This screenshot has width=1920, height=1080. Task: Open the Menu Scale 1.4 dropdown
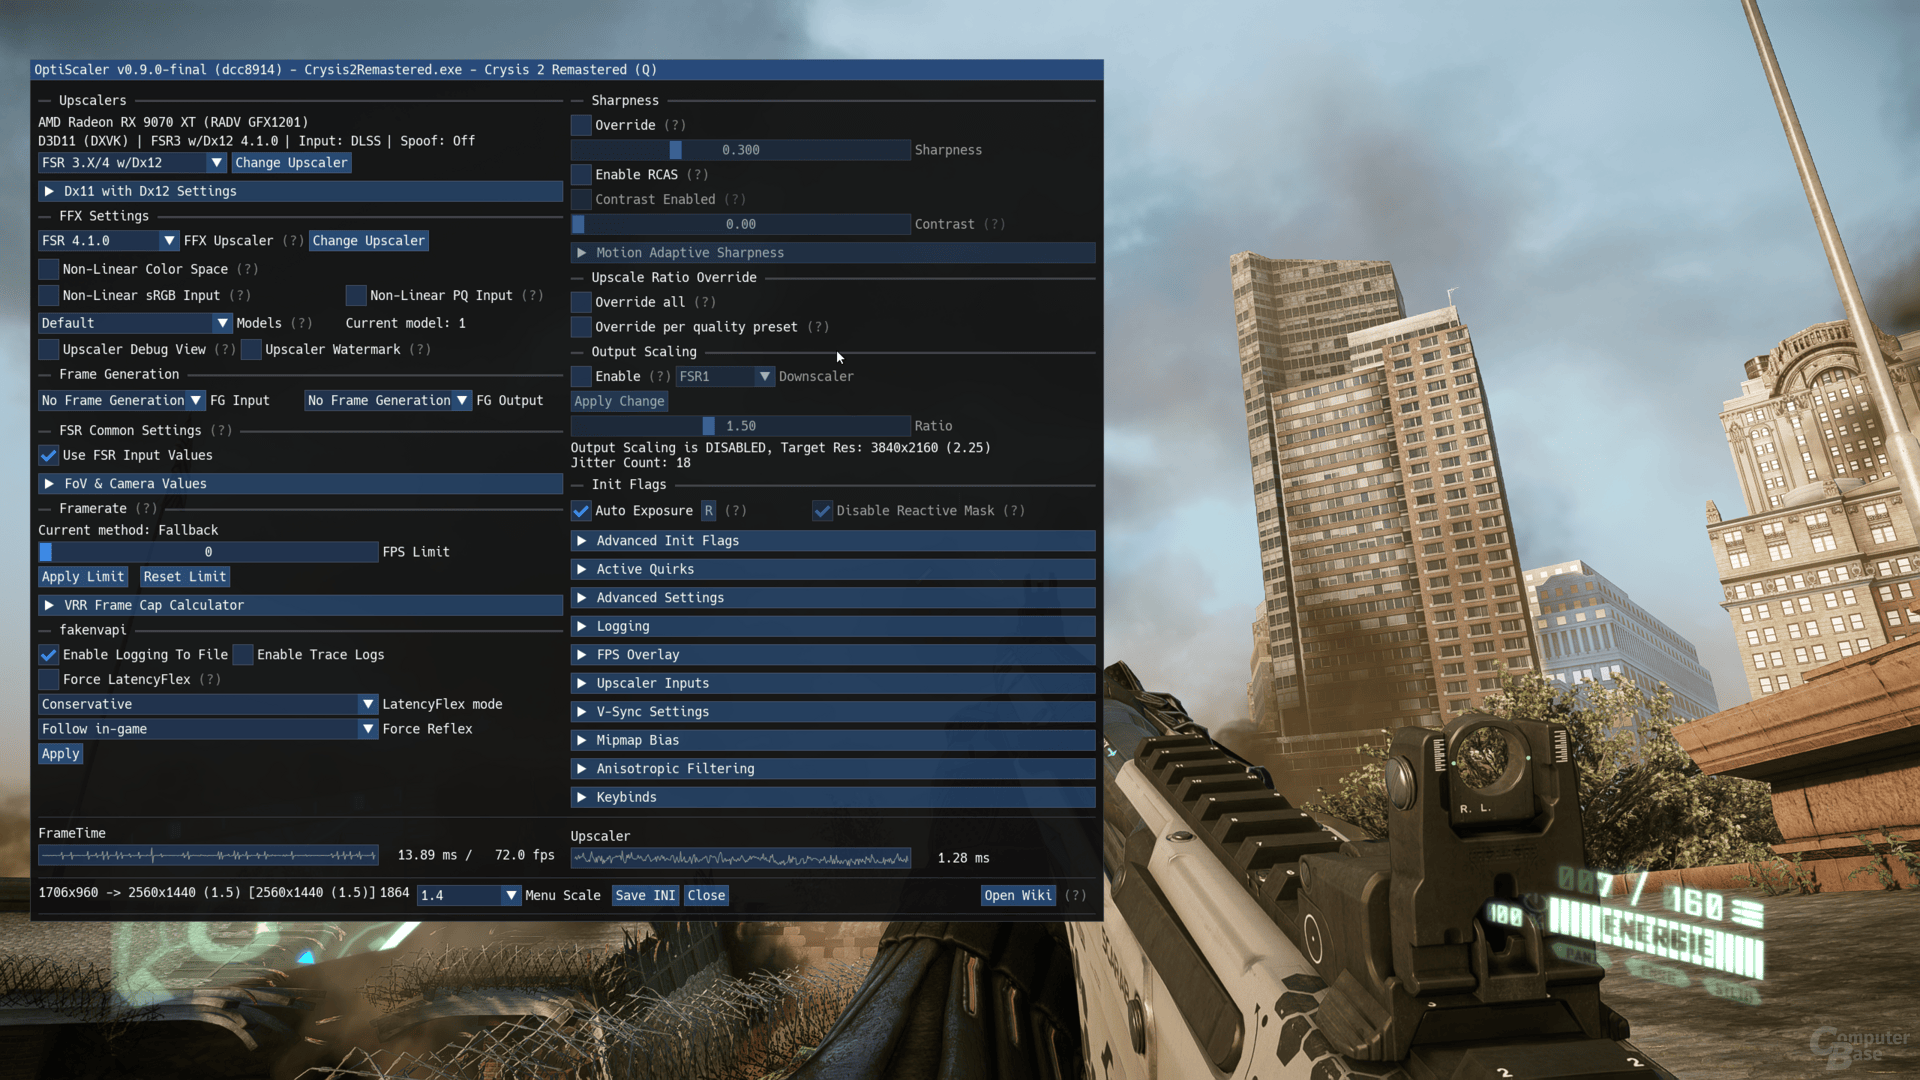(469, 896)
